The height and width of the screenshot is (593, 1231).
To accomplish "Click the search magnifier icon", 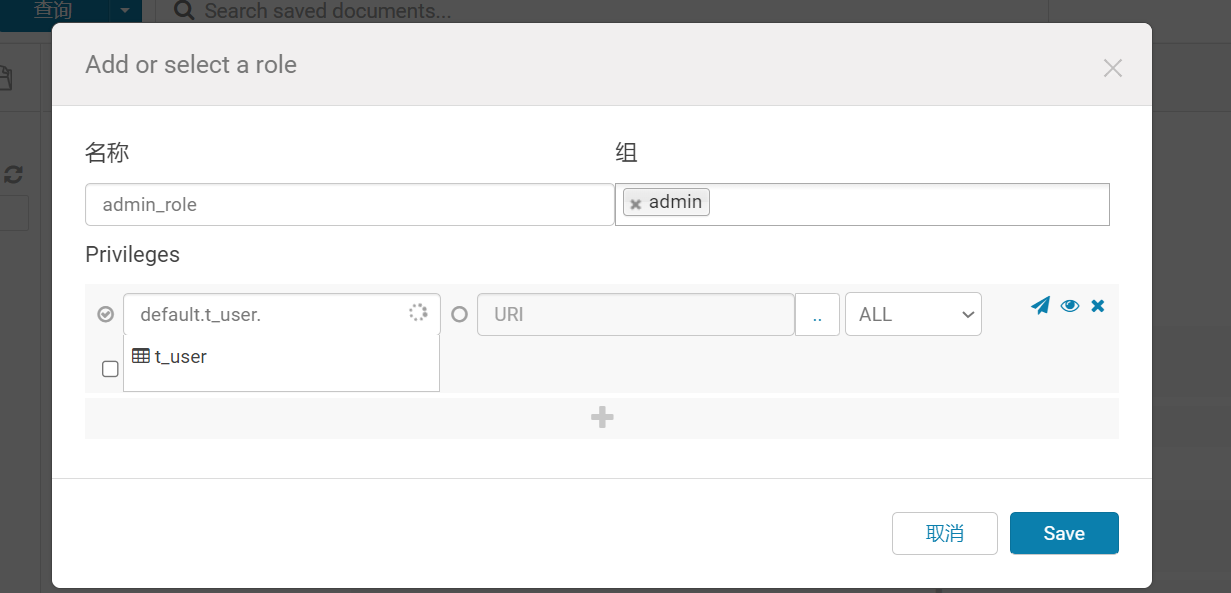I will [184, 11].
